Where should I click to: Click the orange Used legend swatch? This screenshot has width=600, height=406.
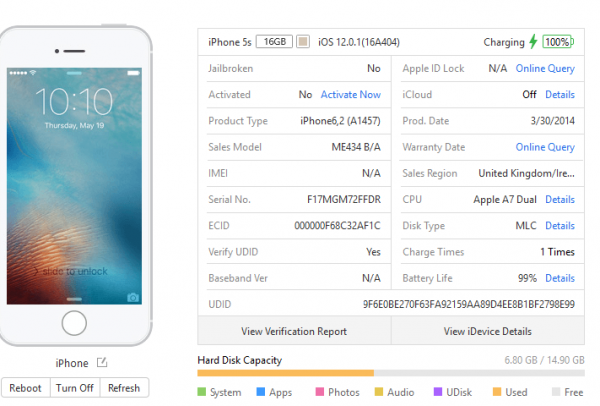tap(497, 392)
